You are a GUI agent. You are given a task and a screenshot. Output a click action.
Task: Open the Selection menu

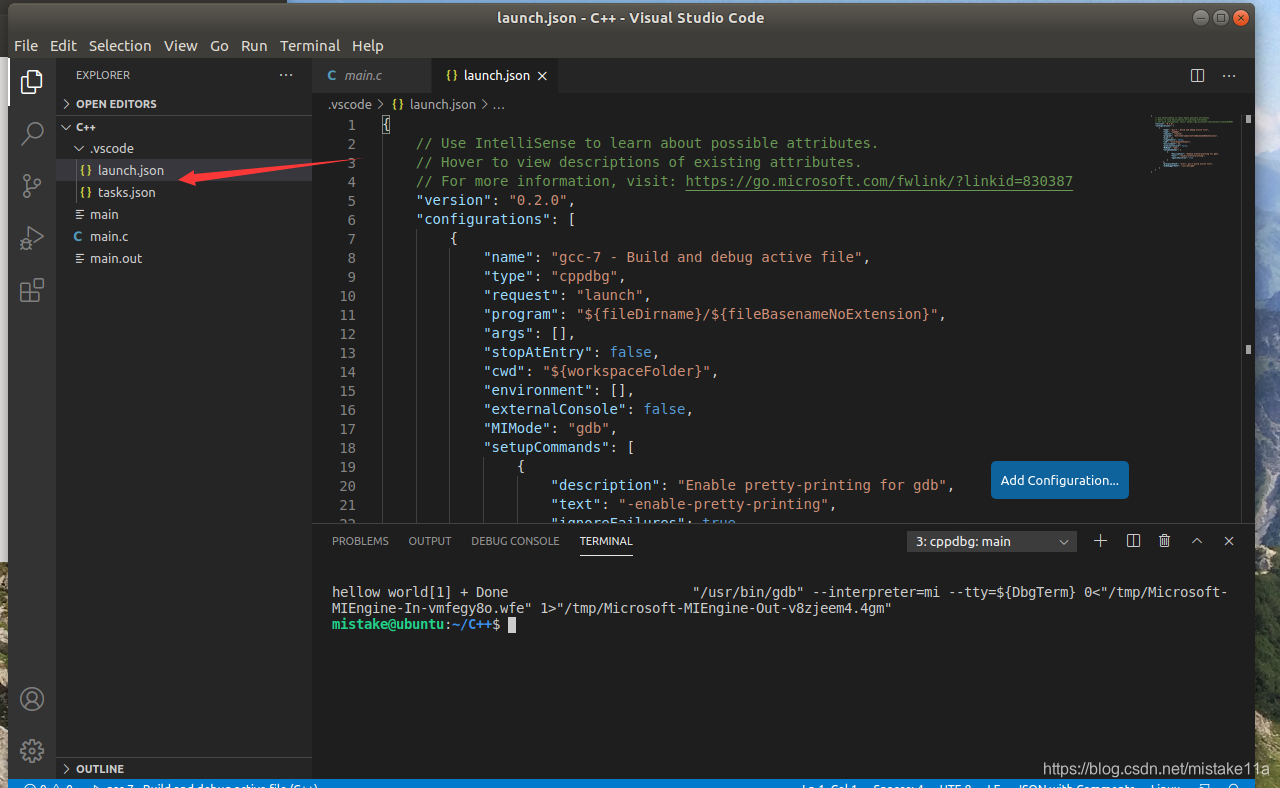[120, 46]
